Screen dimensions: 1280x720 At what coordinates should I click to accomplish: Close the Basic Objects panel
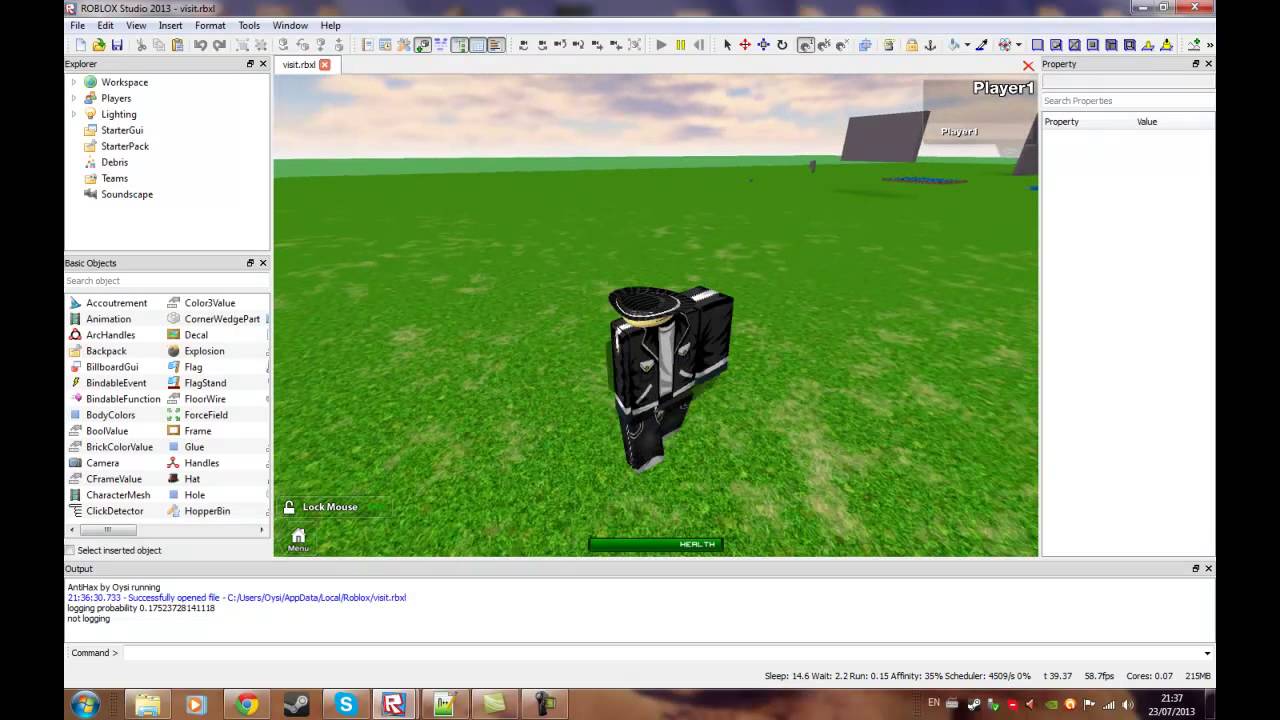263,263
